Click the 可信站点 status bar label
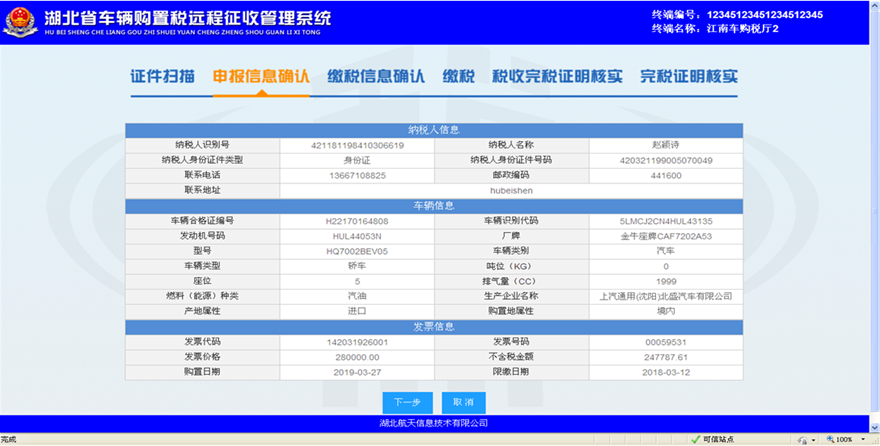Screen dimensions: 880x446 [719, 439]
